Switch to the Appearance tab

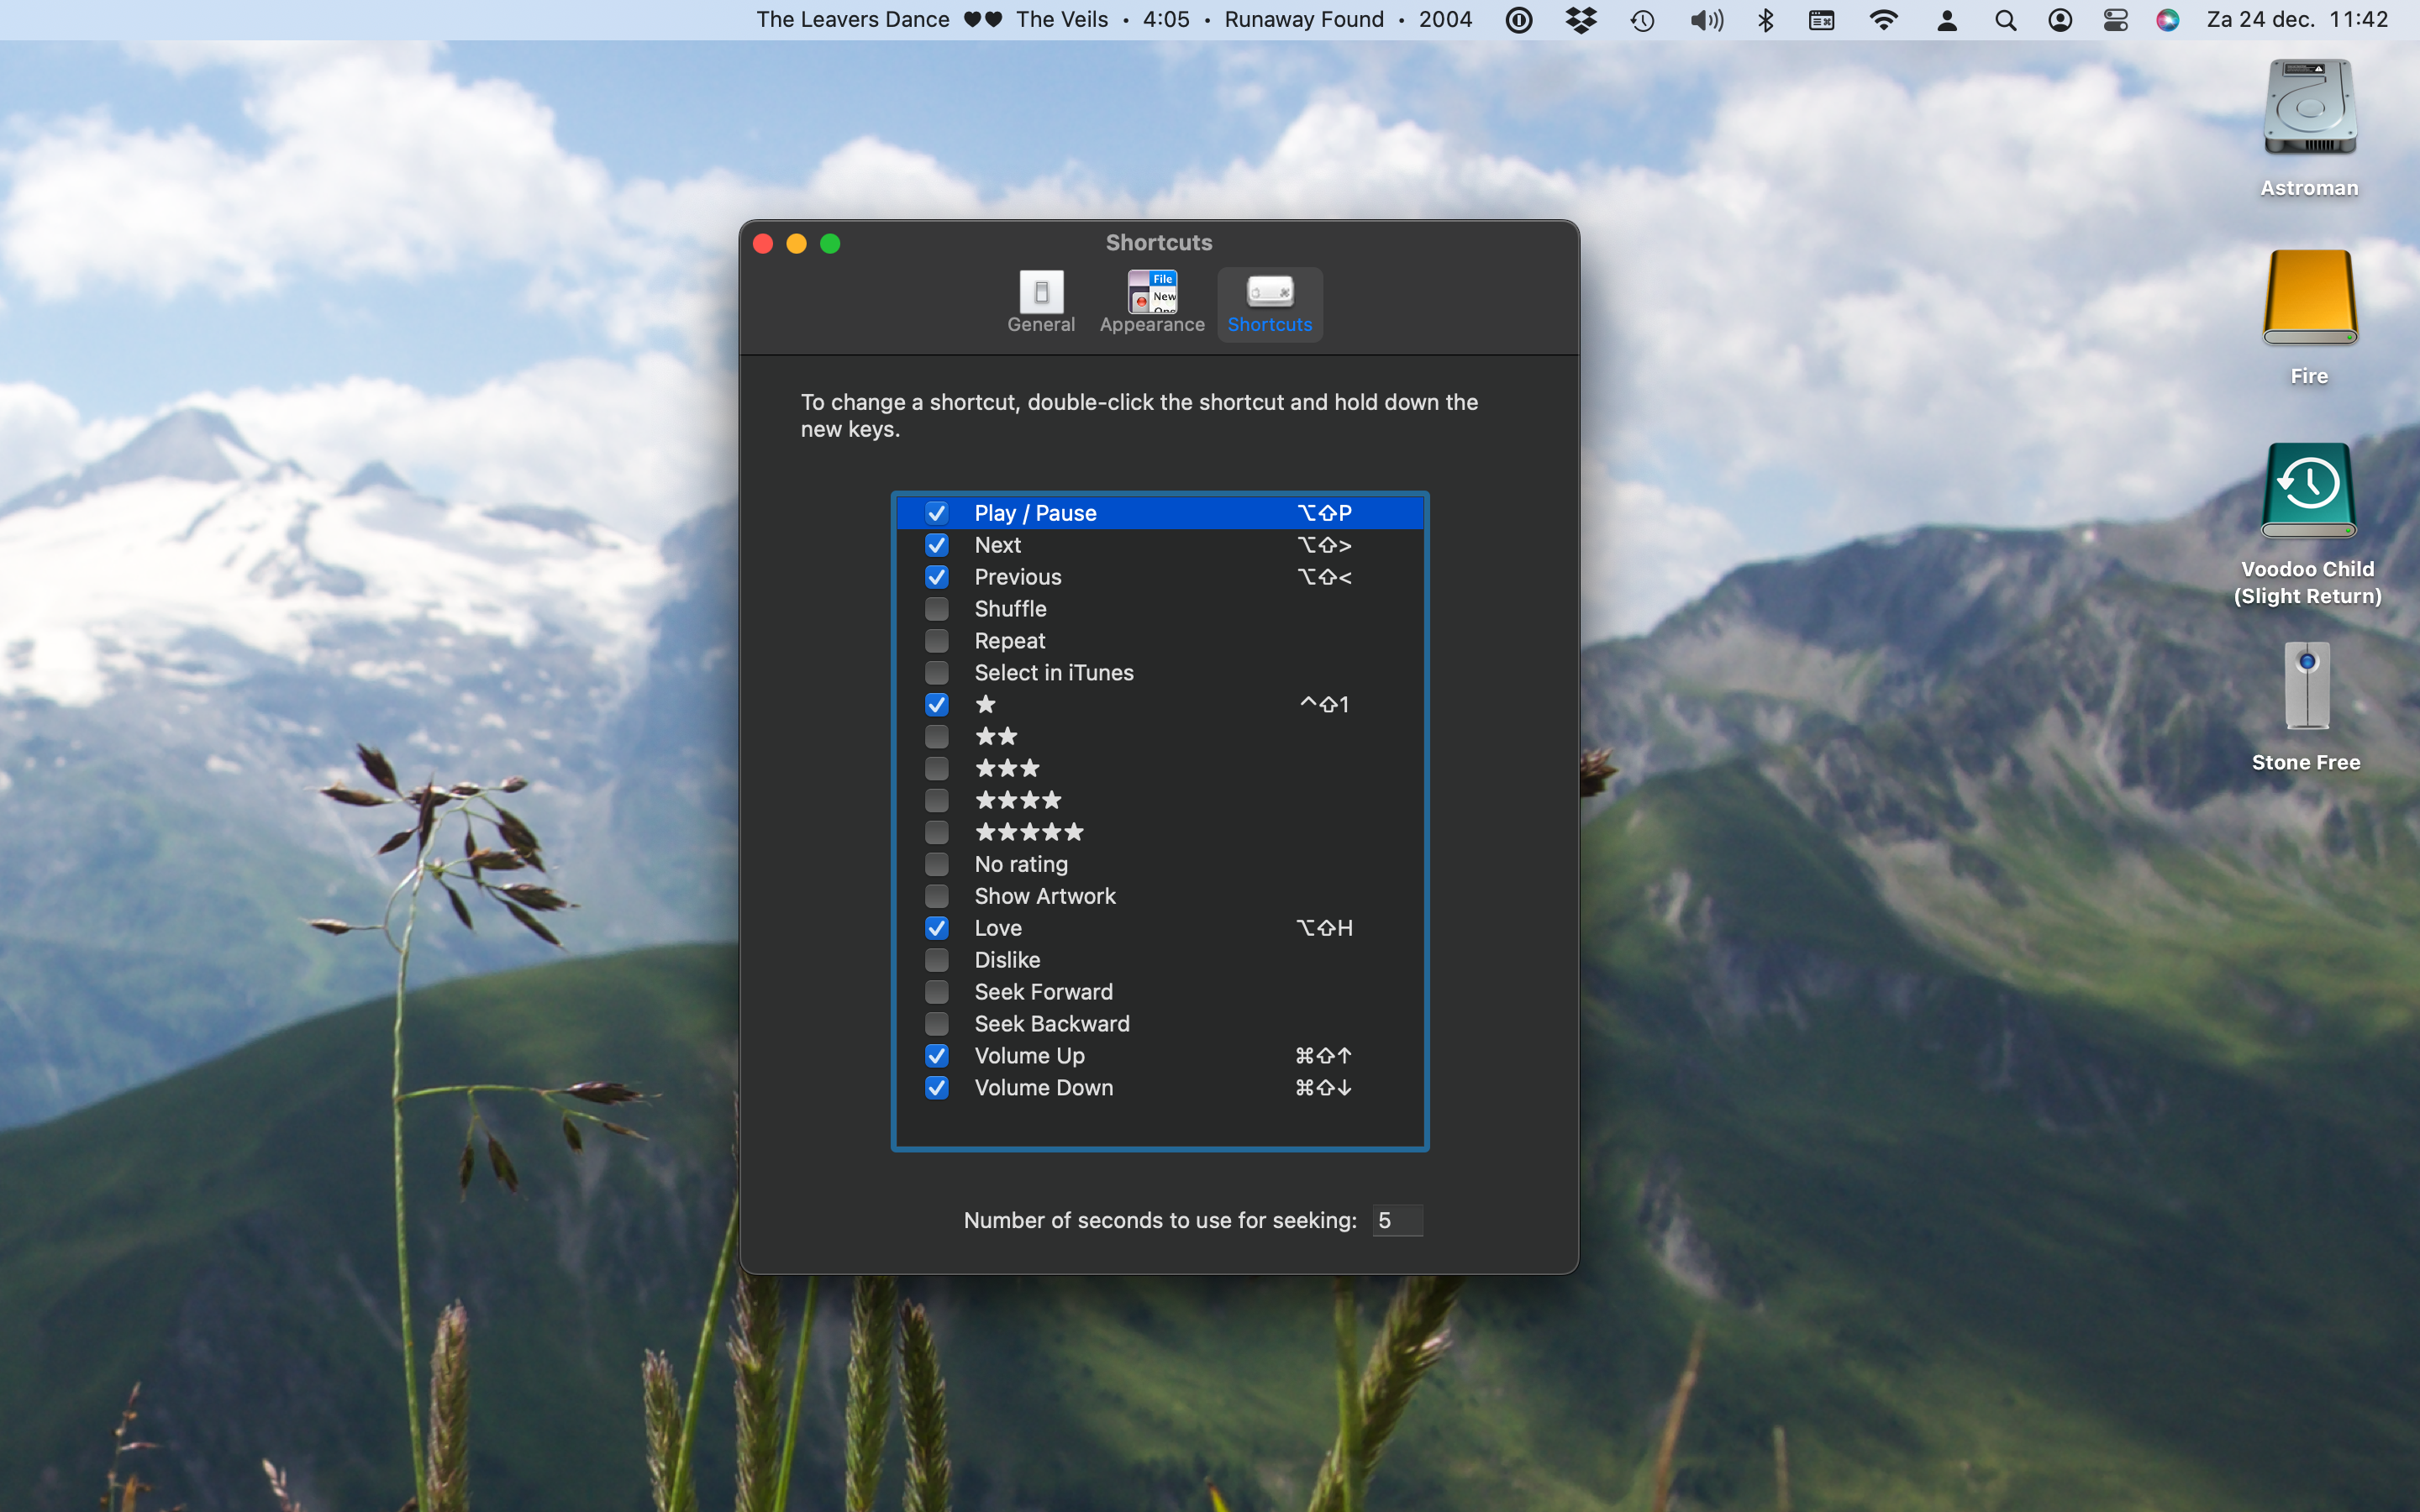point(1152,303)
